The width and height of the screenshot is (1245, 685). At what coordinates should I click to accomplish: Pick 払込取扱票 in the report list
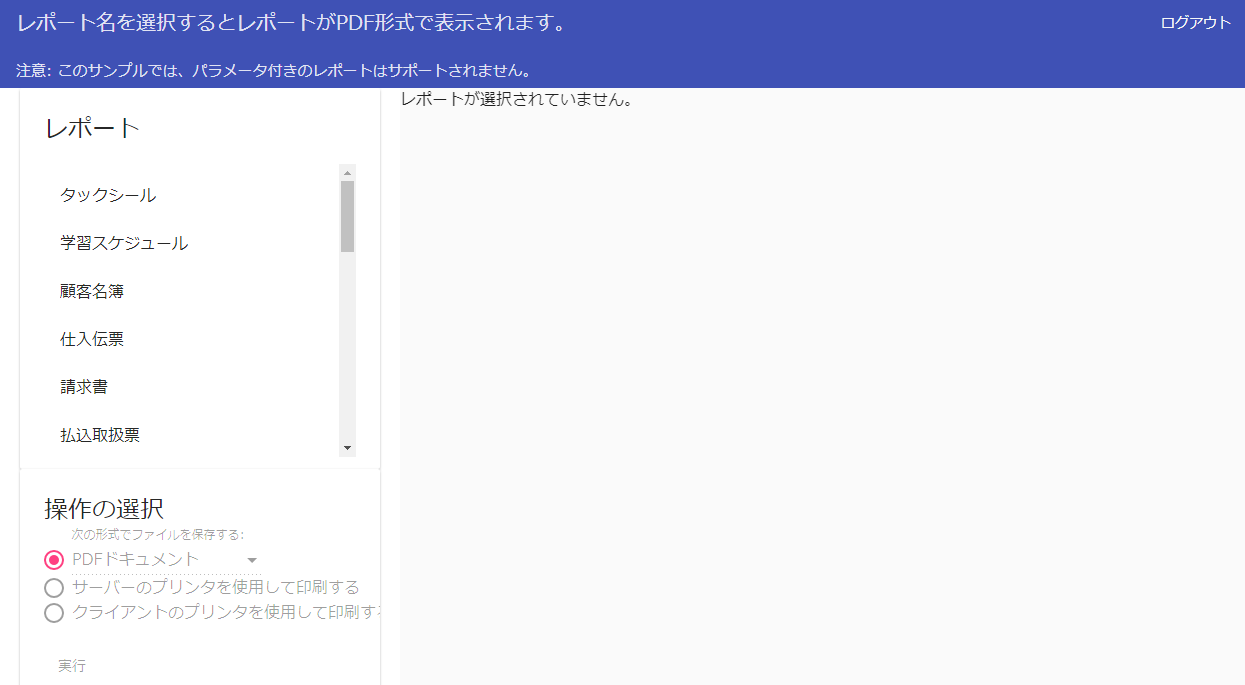100,435
